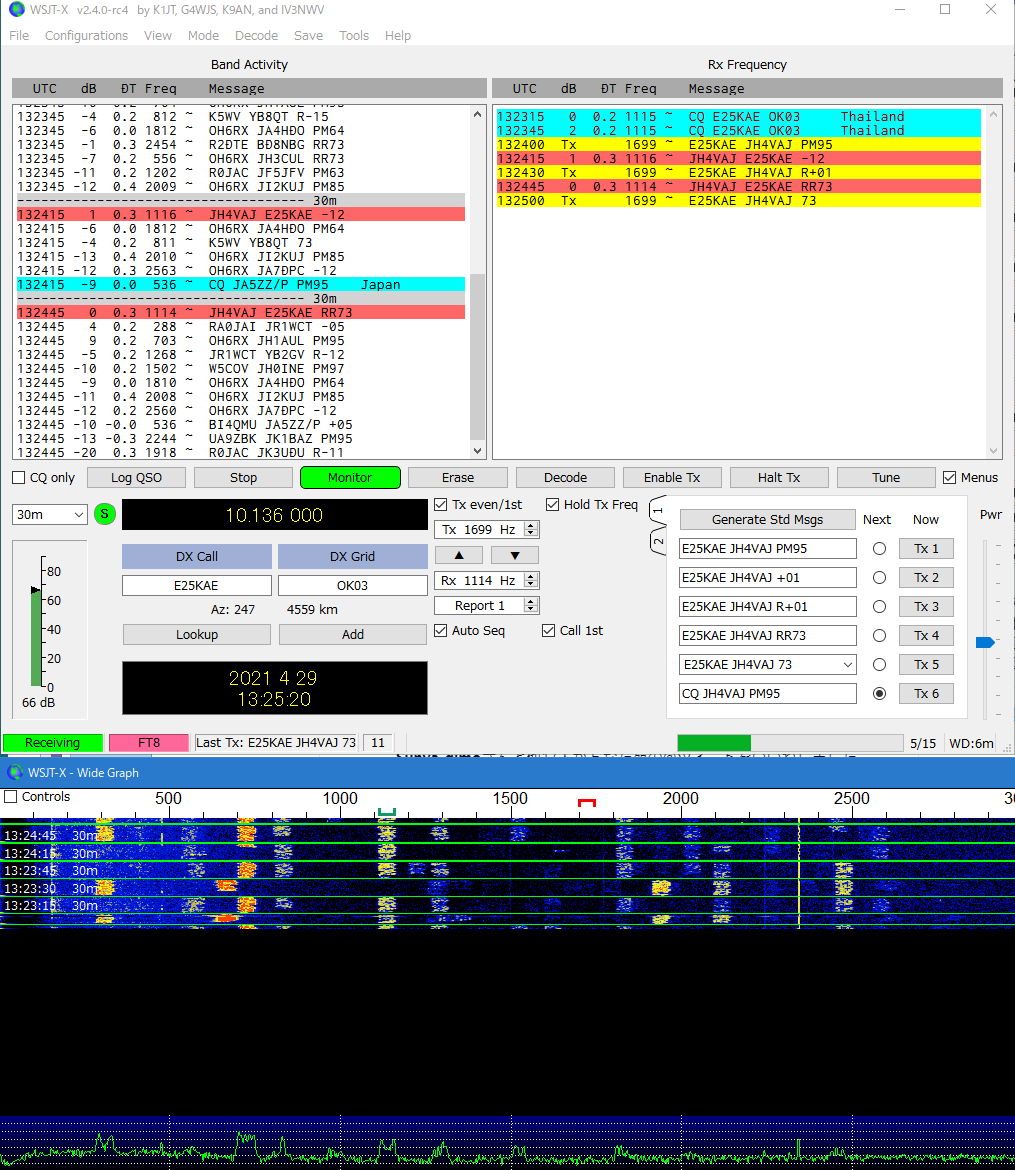1015x1170 pixels.
Task: Switch to message tab 2
Action: [658, 541]
